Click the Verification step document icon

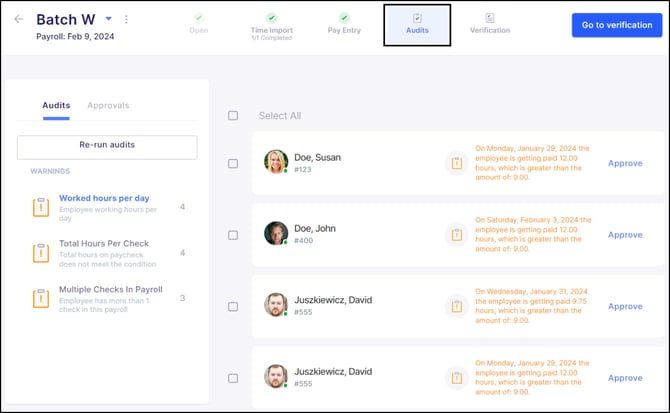tap(490, 18)
